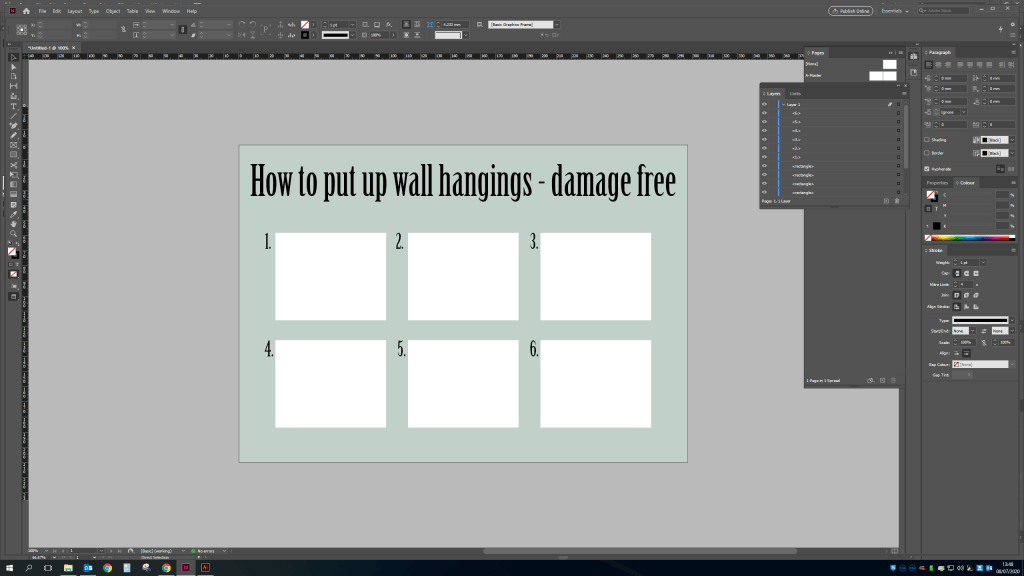
Task: Choose the Scissors tool
Action: point(13,164)
